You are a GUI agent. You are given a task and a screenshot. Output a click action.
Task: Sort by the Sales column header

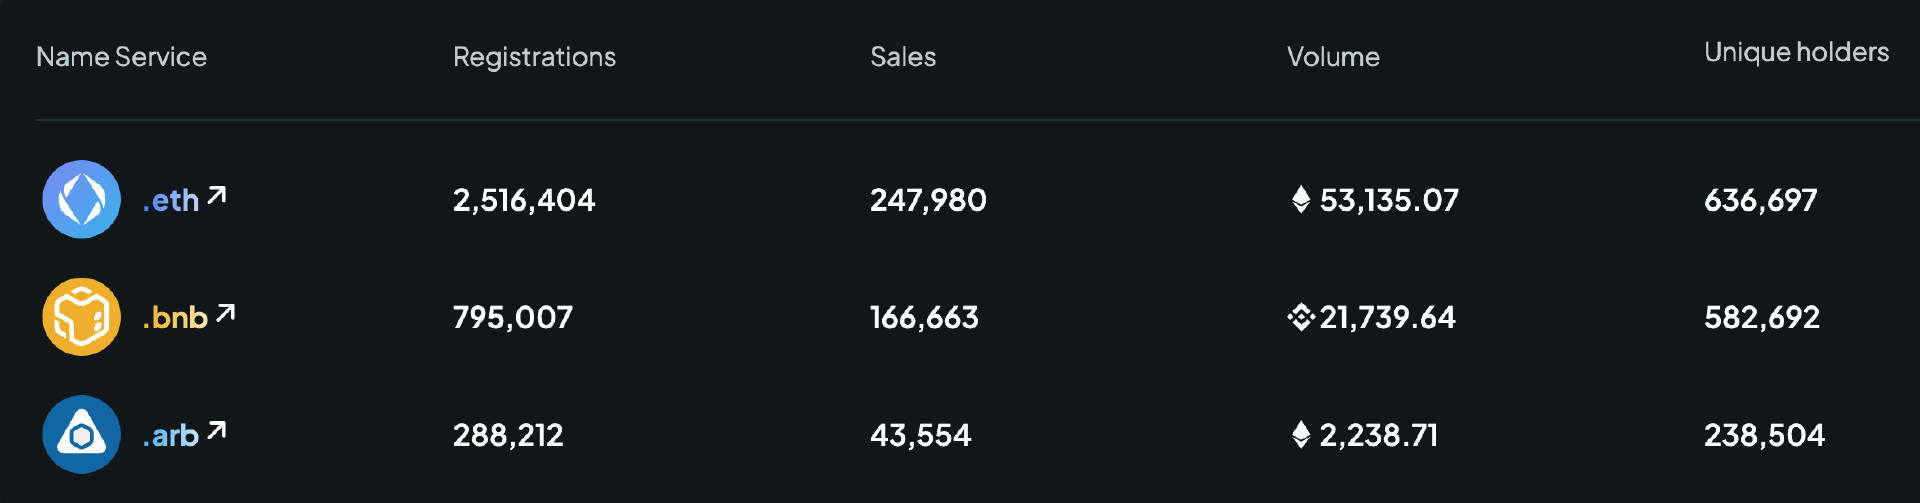903,57
